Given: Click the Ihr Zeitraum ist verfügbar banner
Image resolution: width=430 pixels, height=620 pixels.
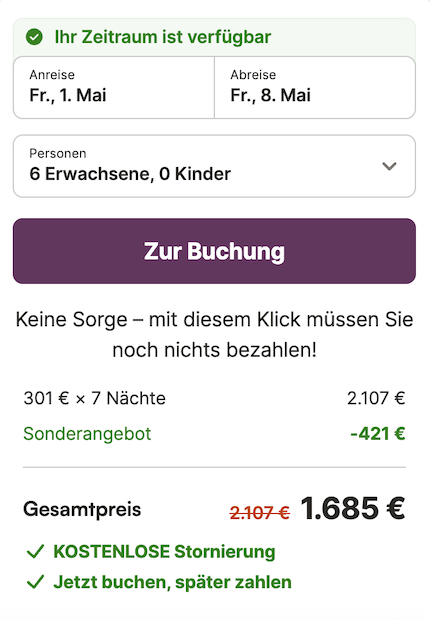Looking at the screenshot, I should point(214,37).
